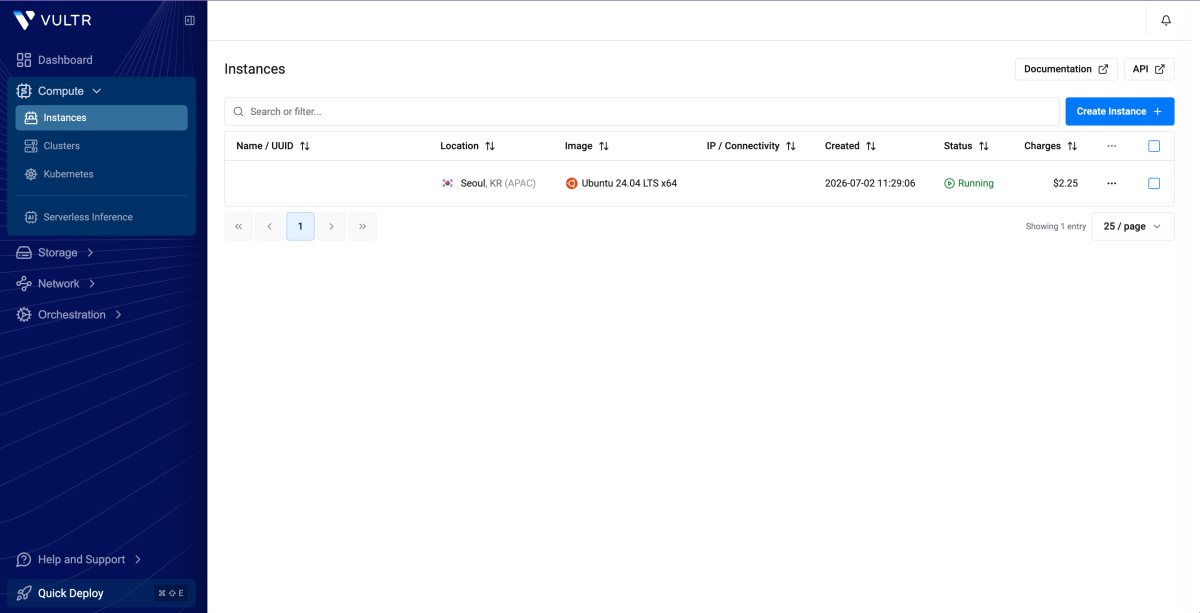
Task: Sort by Created arrows
Action: (871, 146)
